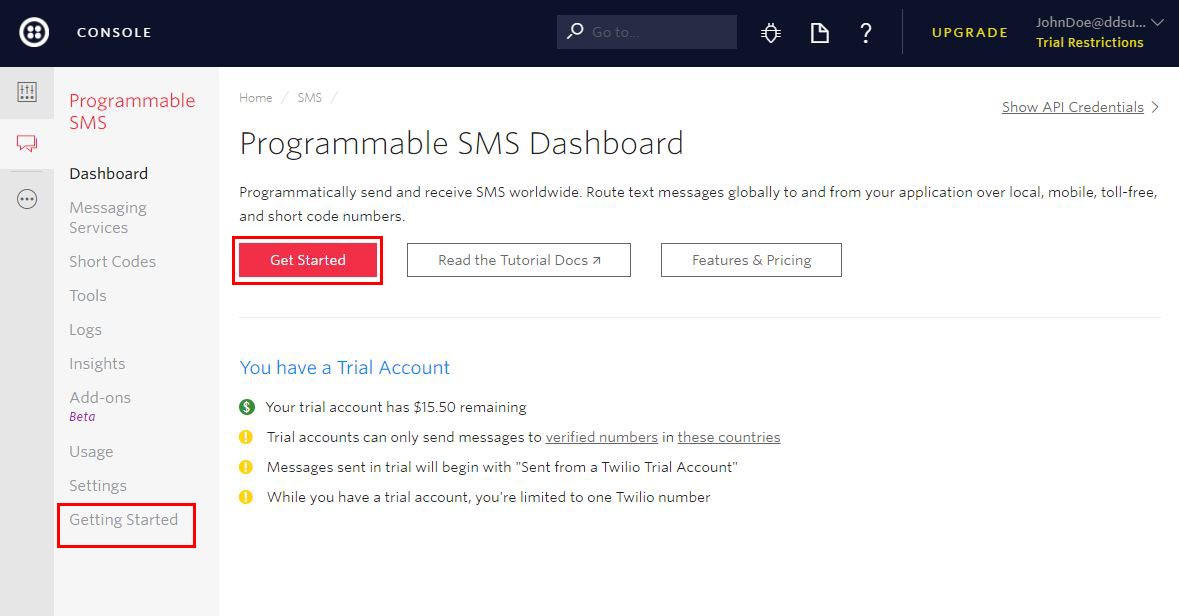This screenshot has height=616, width=1179.
Task: Open the debugger bug icon
Action: pos(771,32)
